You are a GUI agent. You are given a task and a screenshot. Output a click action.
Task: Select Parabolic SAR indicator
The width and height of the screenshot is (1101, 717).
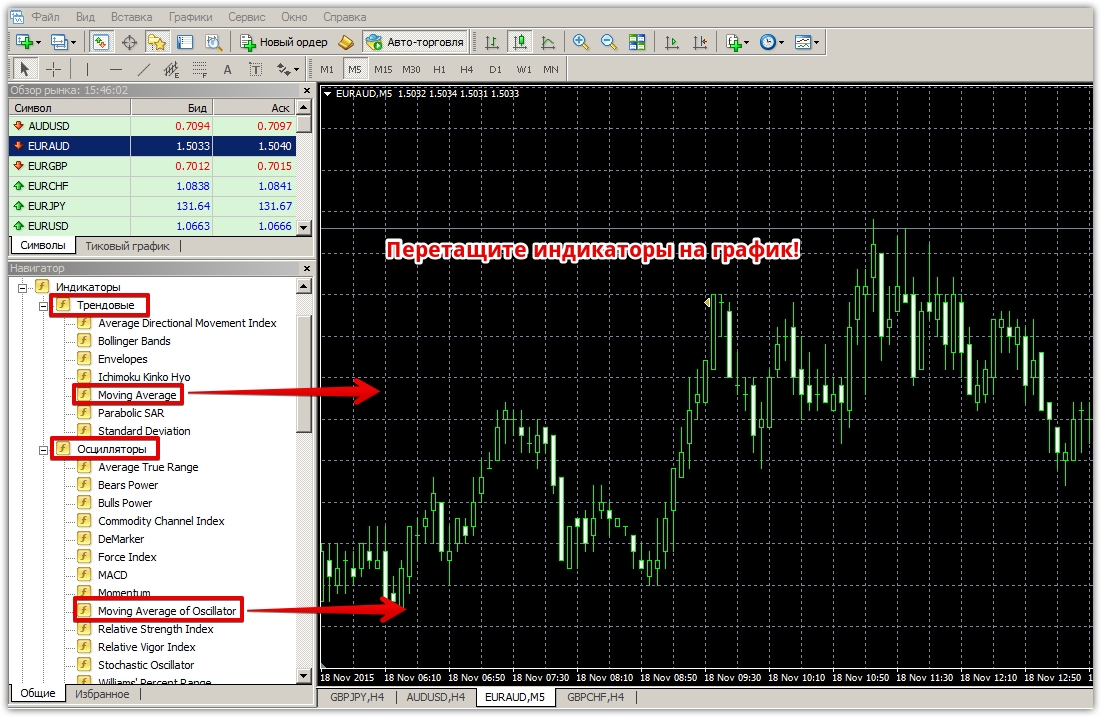tap(131, 413)
